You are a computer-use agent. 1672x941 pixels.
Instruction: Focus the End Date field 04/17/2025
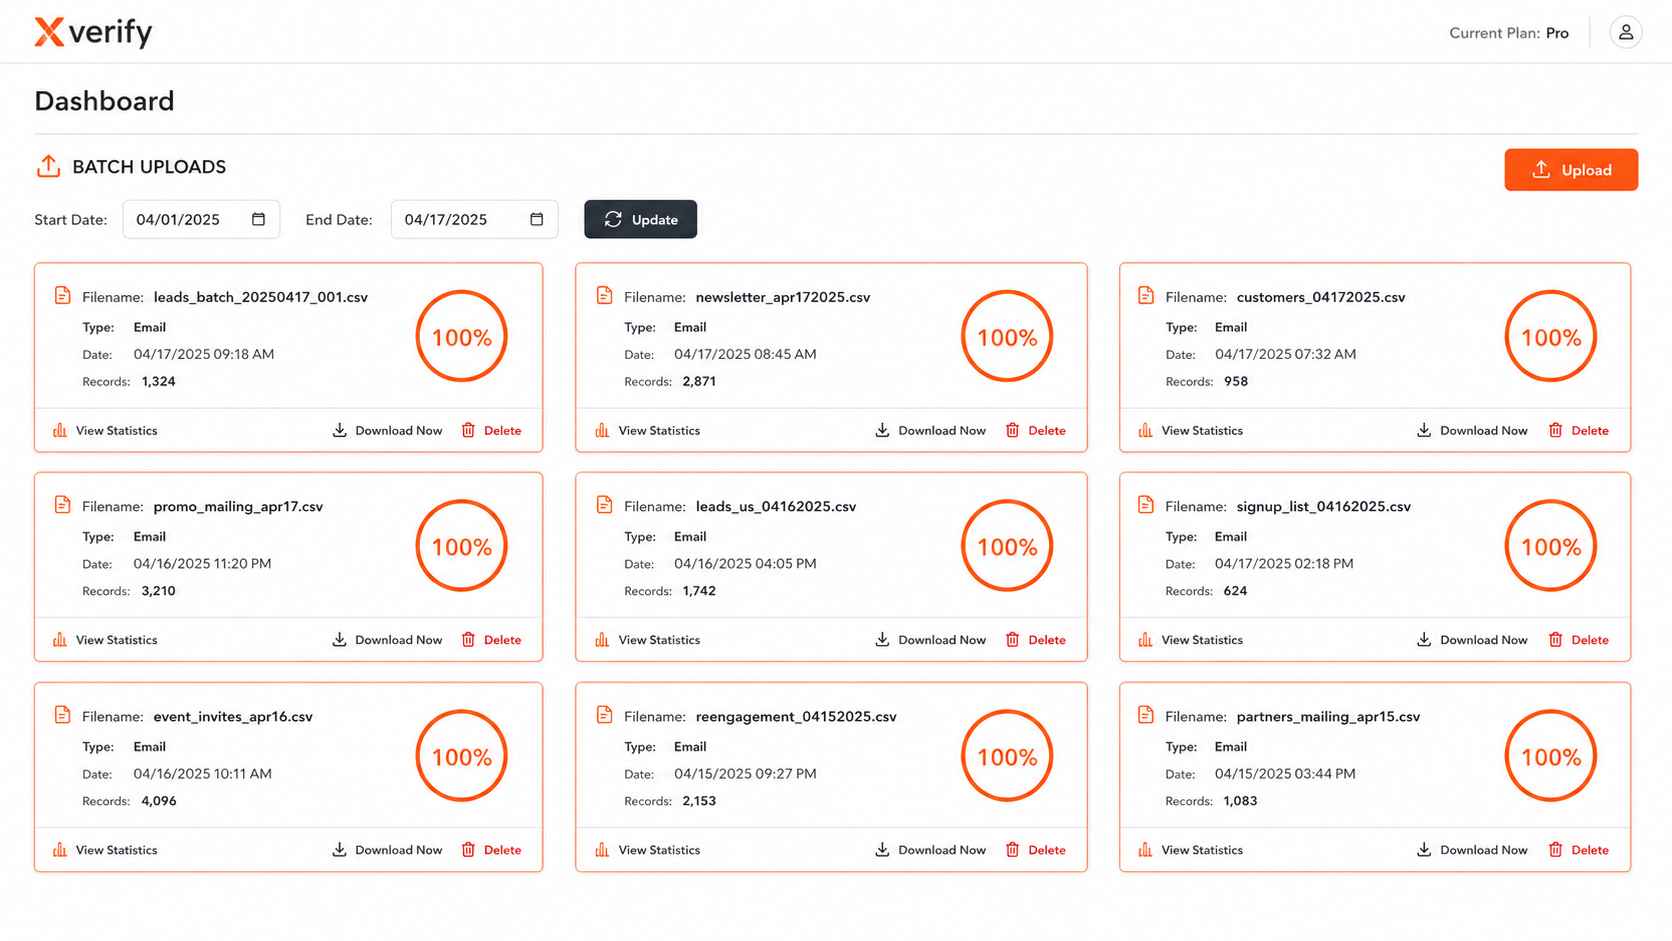474,219
